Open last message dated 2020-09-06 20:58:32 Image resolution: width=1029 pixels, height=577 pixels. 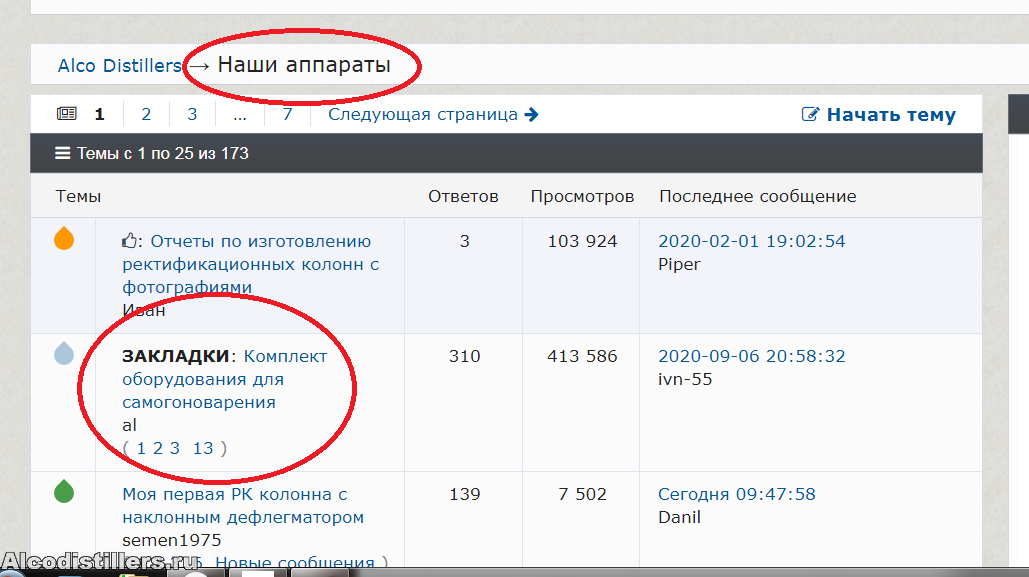point(751,356)
